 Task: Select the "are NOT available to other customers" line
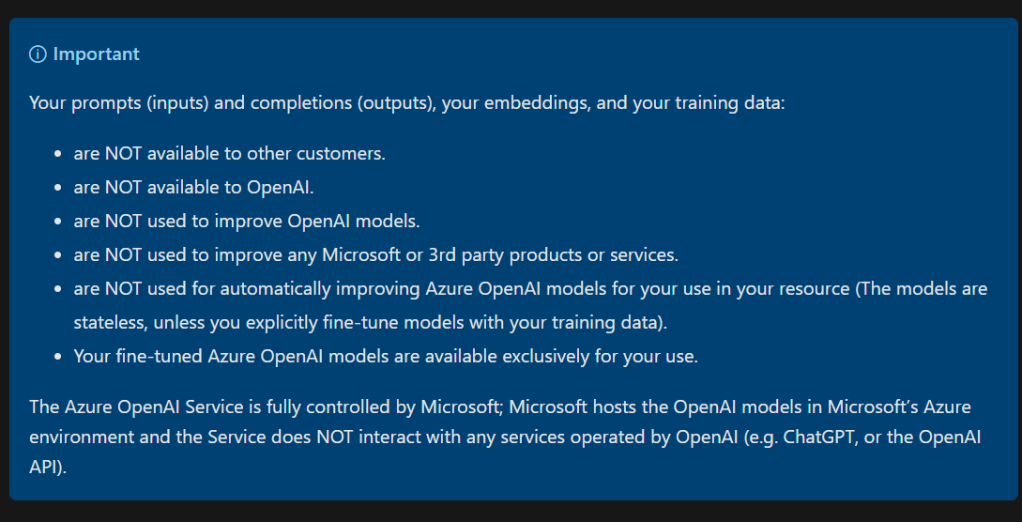[x=229, y=153]
